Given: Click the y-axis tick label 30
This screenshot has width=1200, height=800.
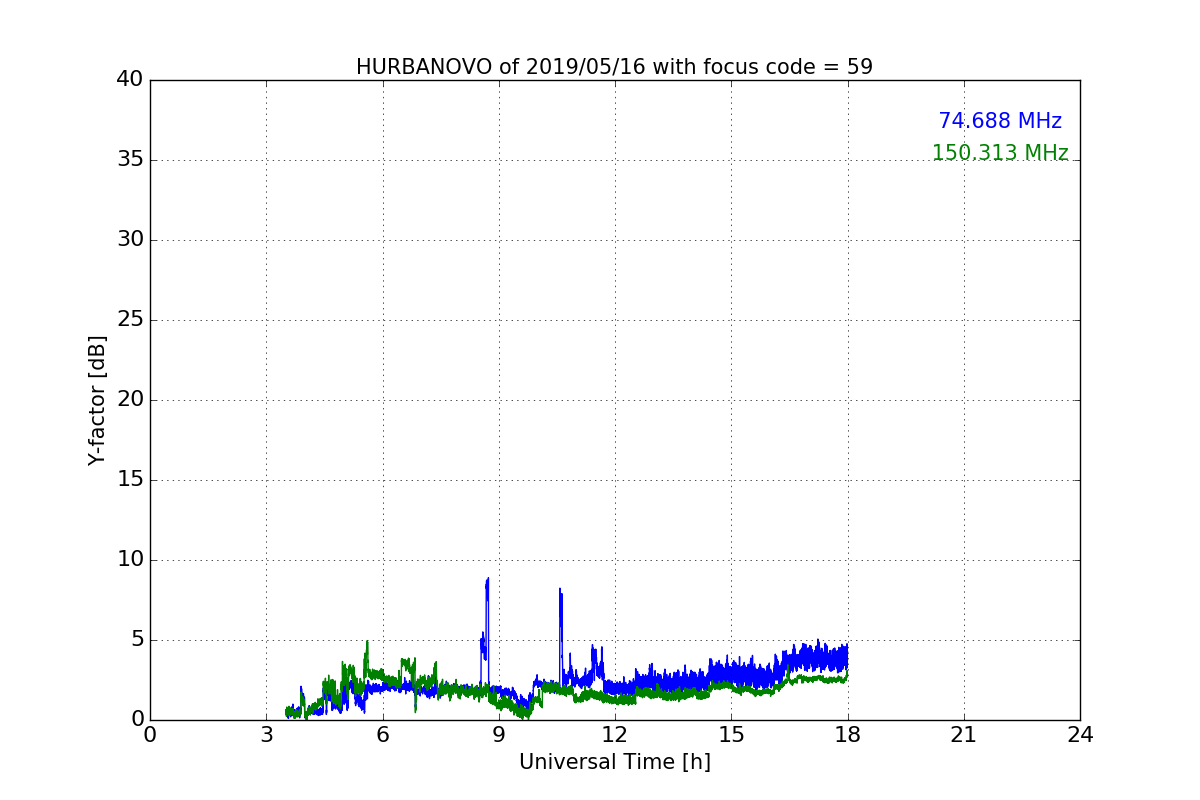Looking at the screenshot, I should (x=130, y=240).
